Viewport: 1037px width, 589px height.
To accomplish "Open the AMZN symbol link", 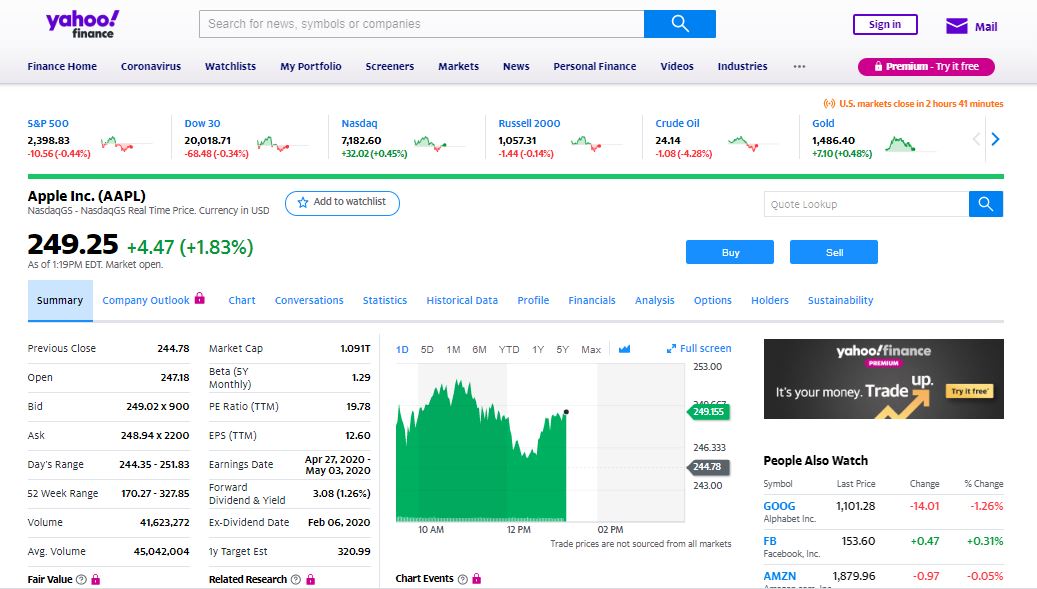I will [x=780, y=576].
